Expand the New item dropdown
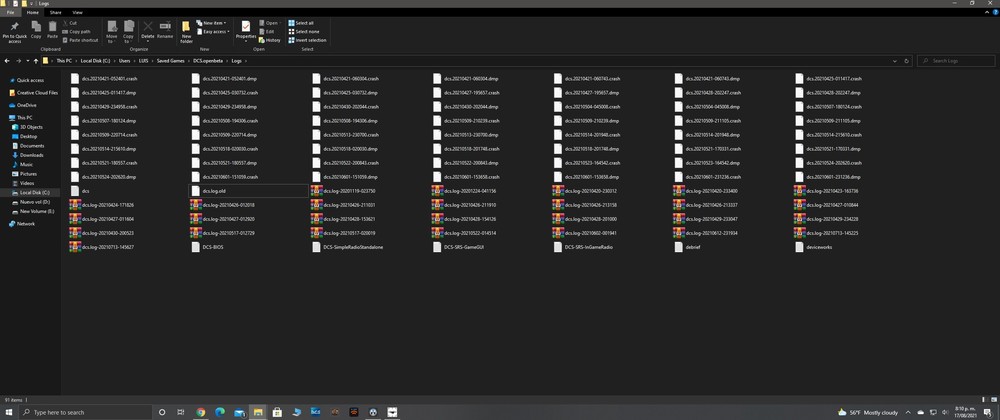Viewport: 1000px width, 420px height. (x=211, y=23)
